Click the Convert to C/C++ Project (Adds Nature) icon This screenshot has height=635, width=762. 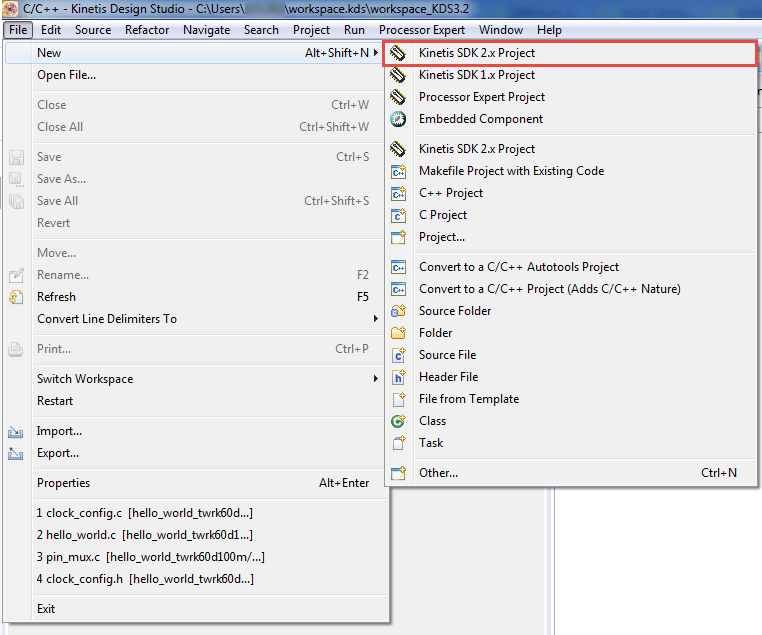398,289
